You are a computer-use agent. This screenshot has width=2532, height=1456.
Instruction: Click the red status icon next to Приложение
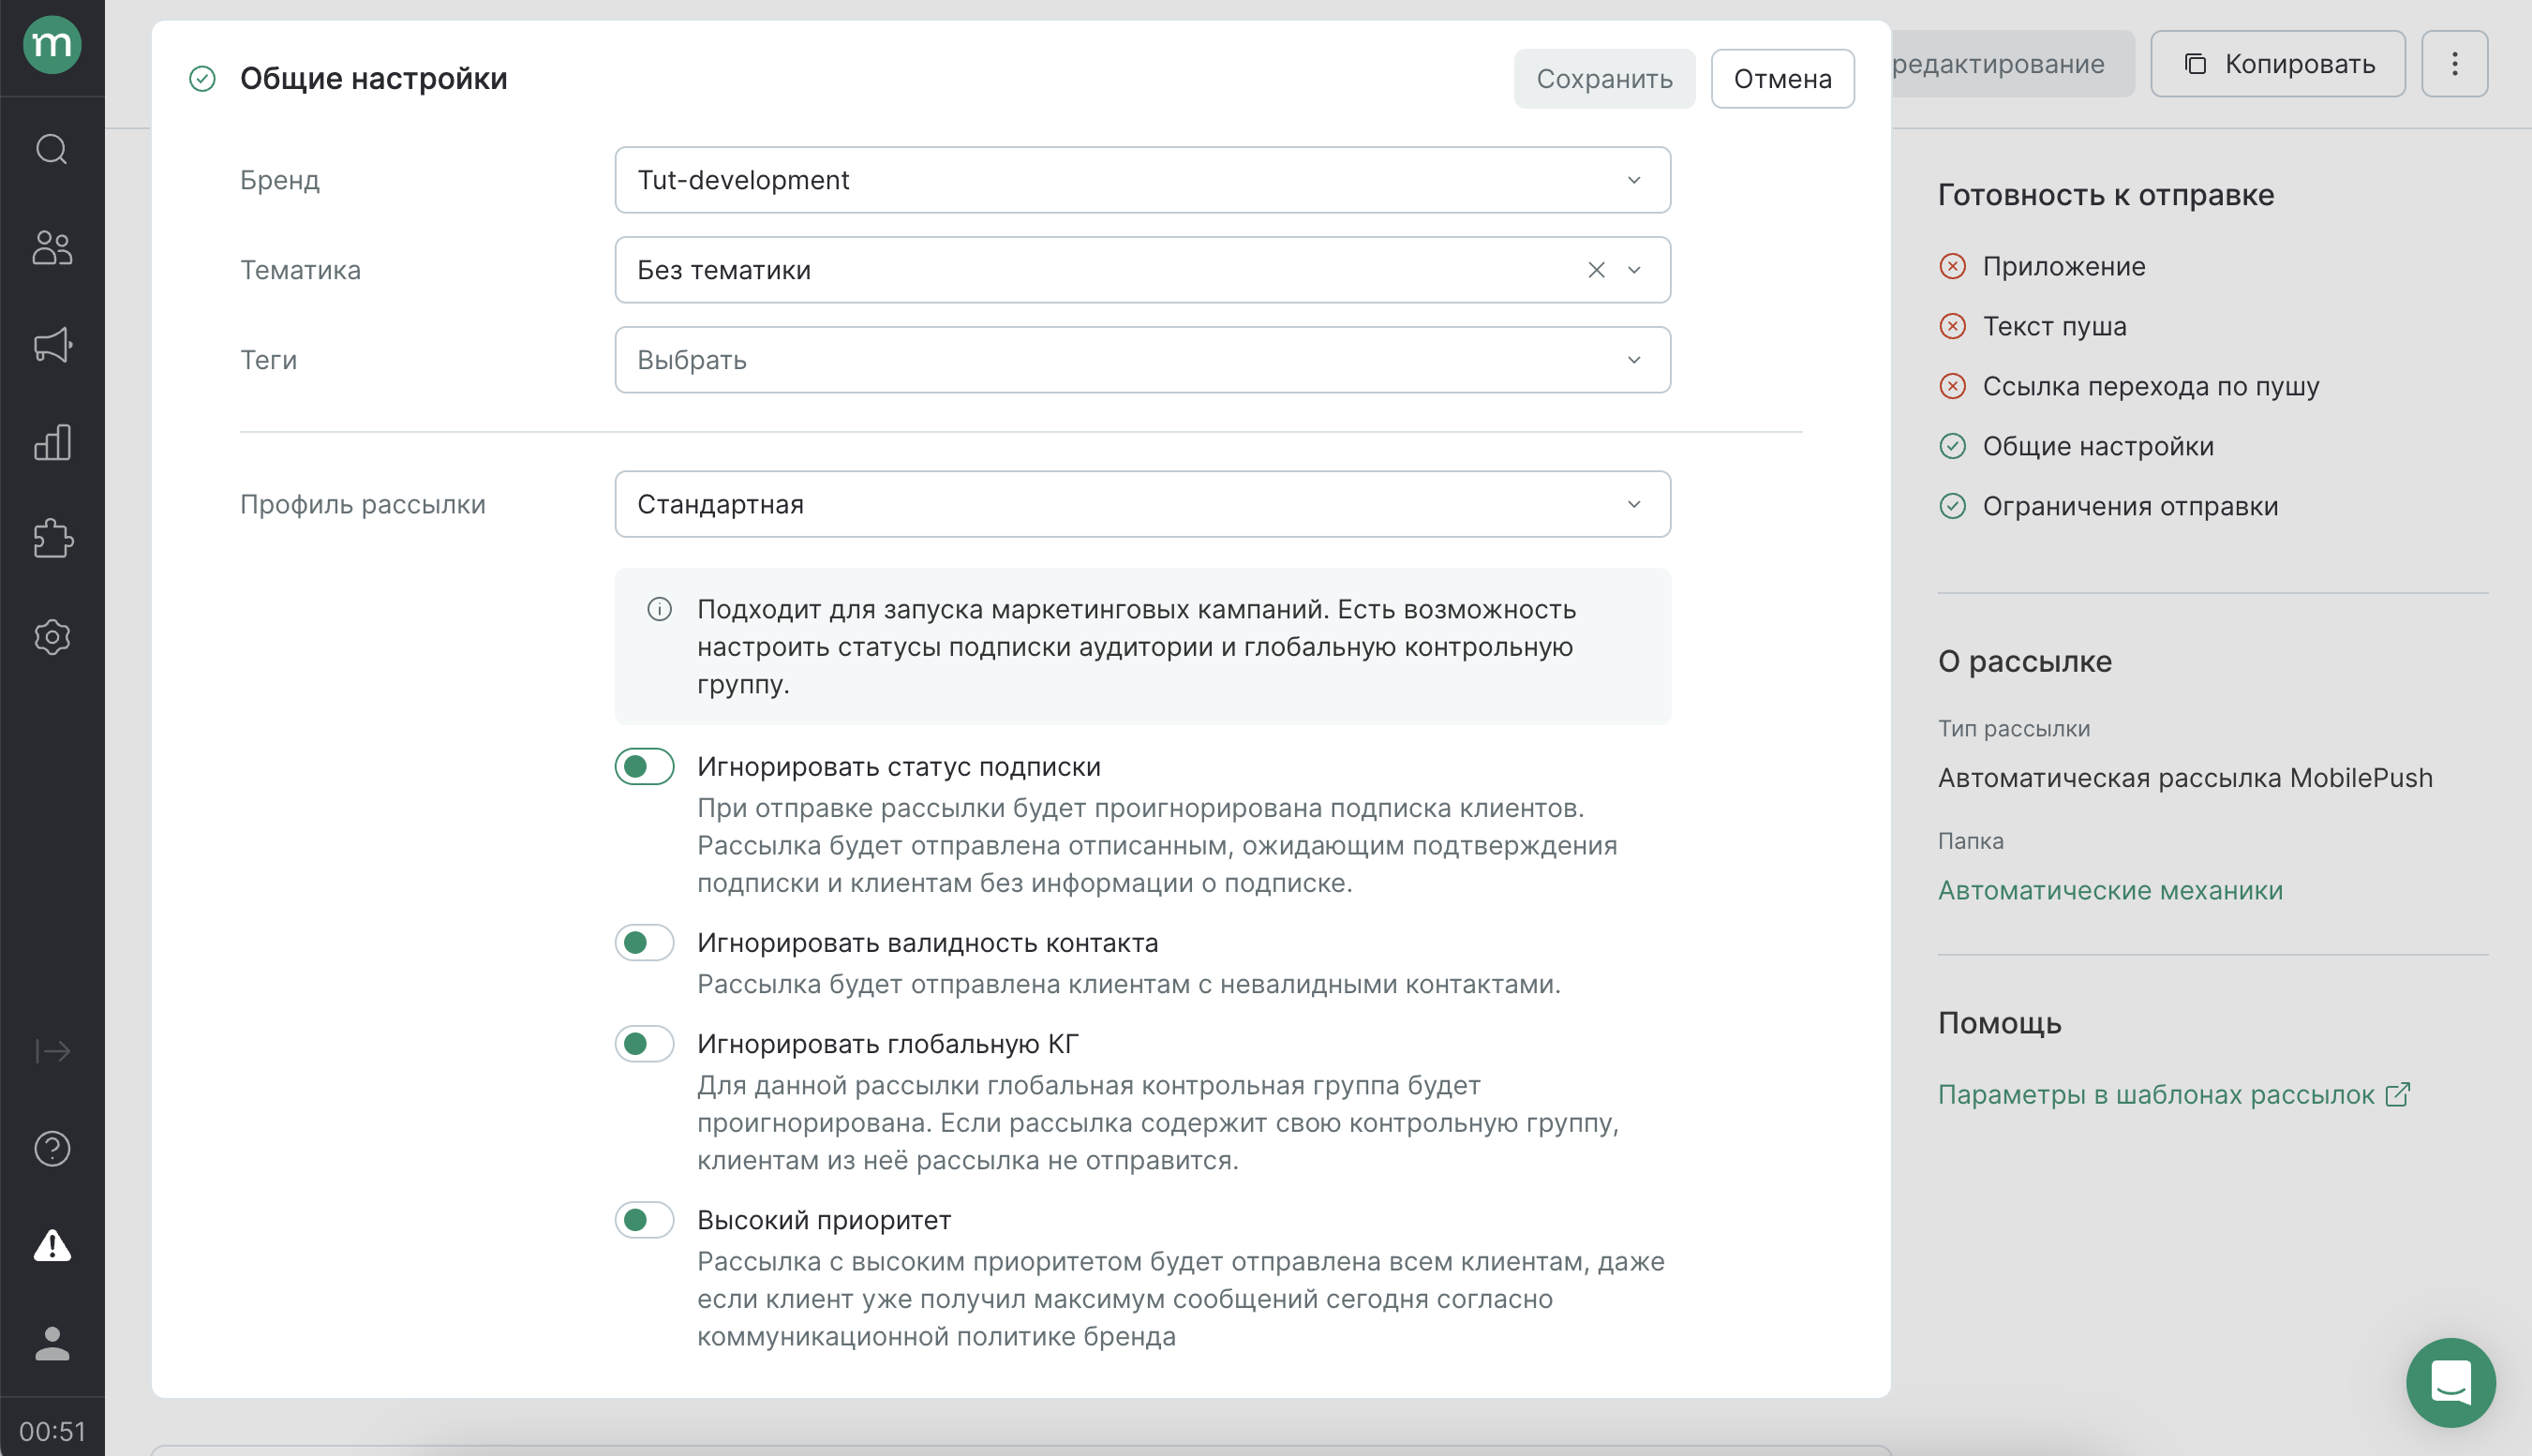1952,266
